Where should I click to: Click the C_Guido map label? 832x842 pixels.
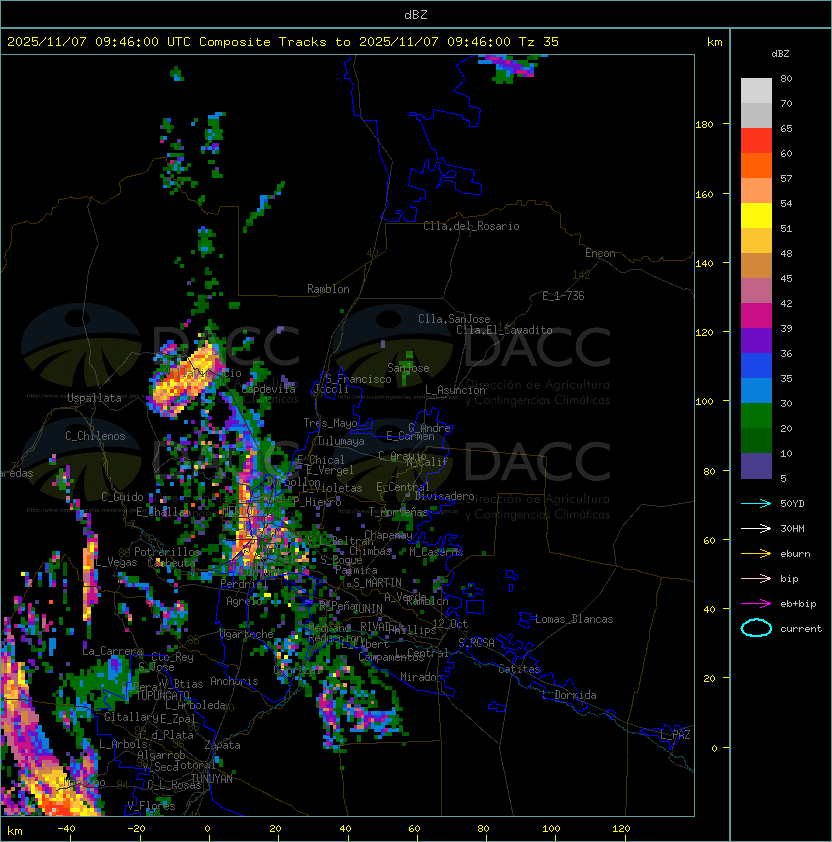[122, 497]
